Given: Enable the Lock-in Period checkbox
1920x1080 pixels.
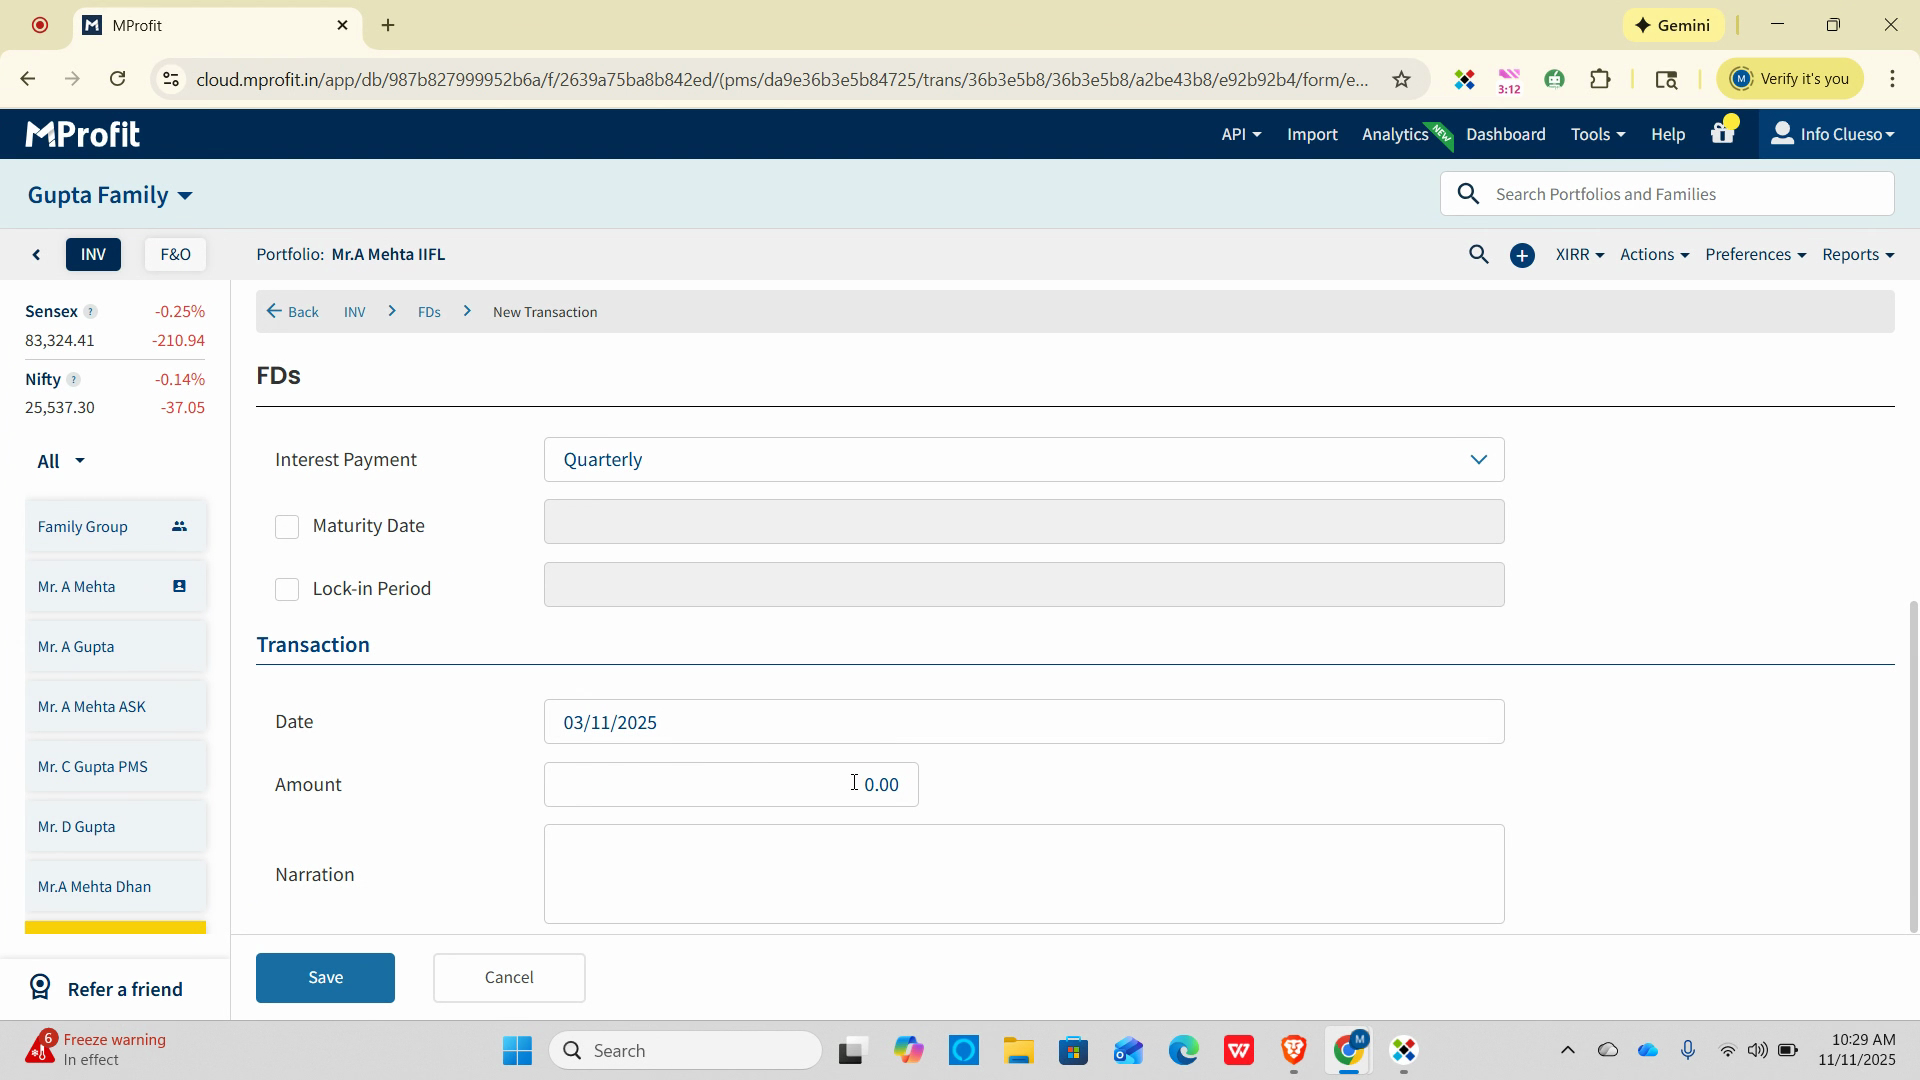Looking at the screenshot, I should [x=287, y=589].
